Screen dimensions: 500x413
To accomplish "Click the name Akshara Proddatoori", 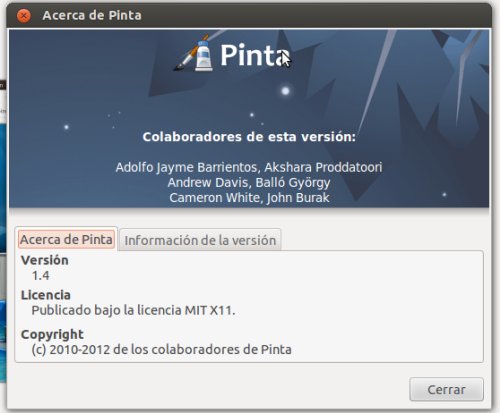I will tap(323, 167).
